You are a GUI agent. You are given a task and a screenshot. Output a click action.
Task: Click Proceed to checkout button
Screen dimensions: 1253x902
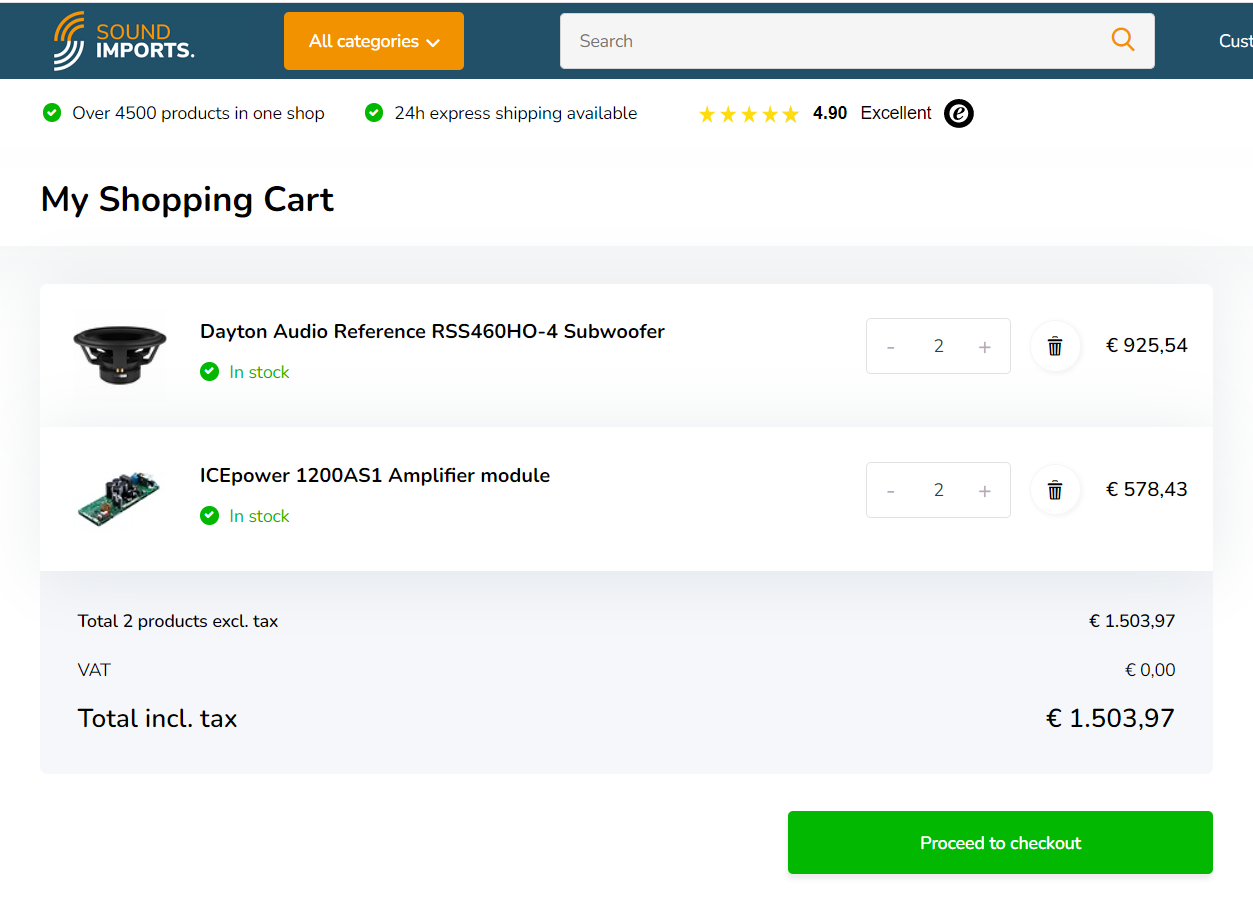[1000, 843]
